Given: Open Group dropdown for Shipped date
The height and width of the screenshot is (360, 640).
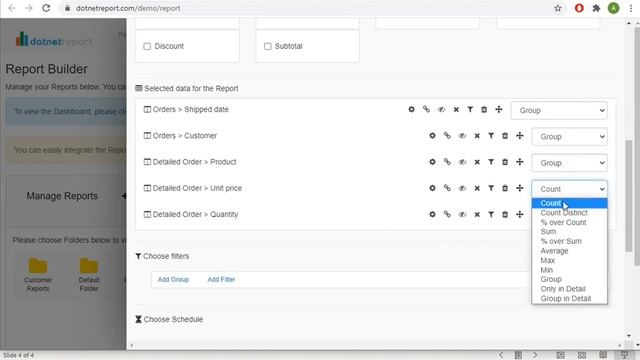Looking at the screenshot, I should 559,110.
